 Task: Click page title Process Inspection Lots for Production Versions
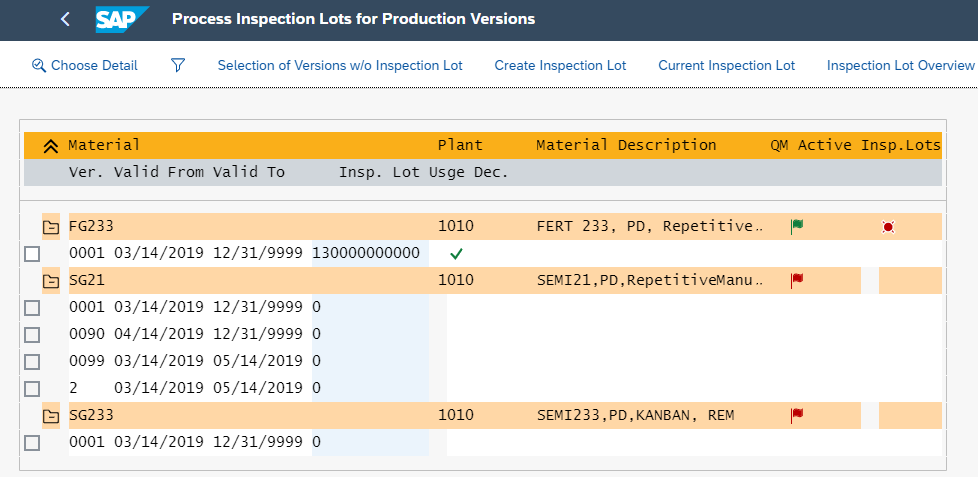pos(354,19)
